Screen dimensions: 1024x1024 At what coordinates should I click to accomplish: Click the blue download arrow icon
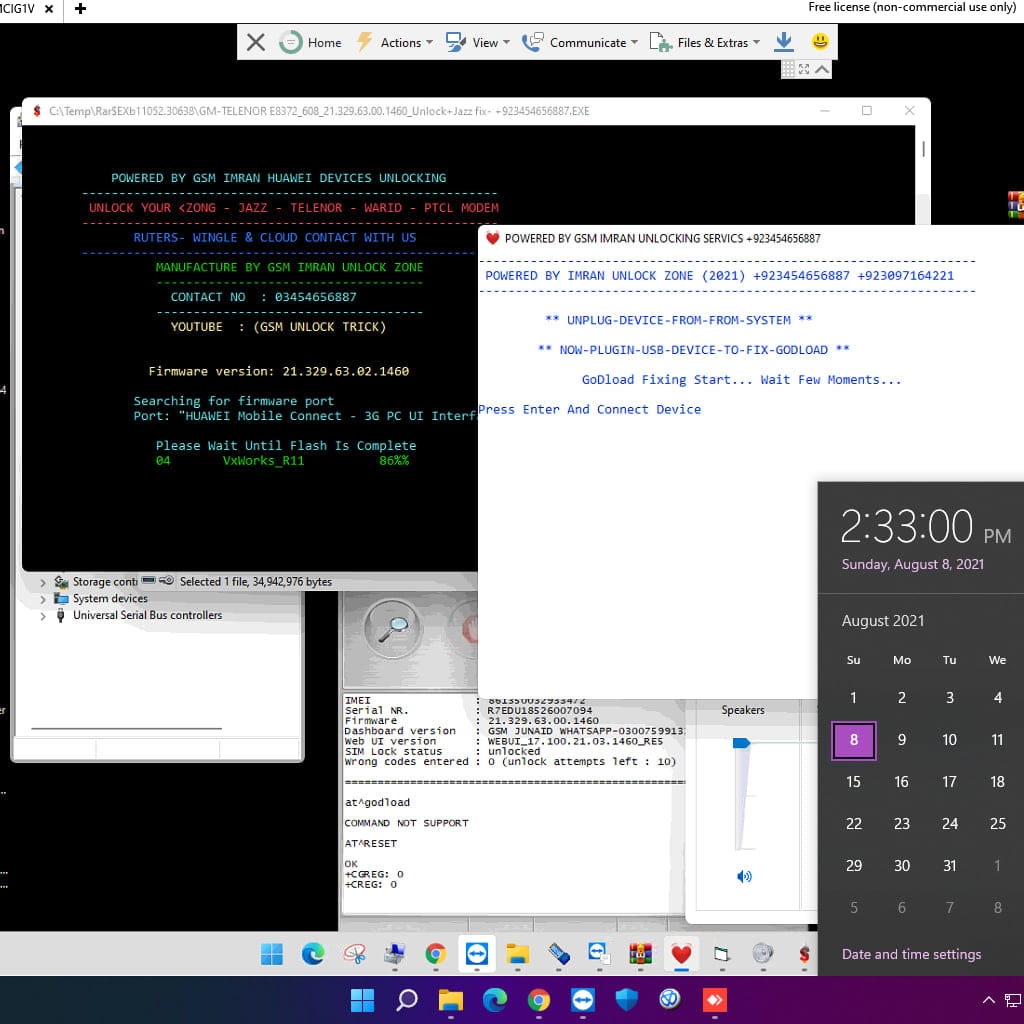(x=784, y=42)
